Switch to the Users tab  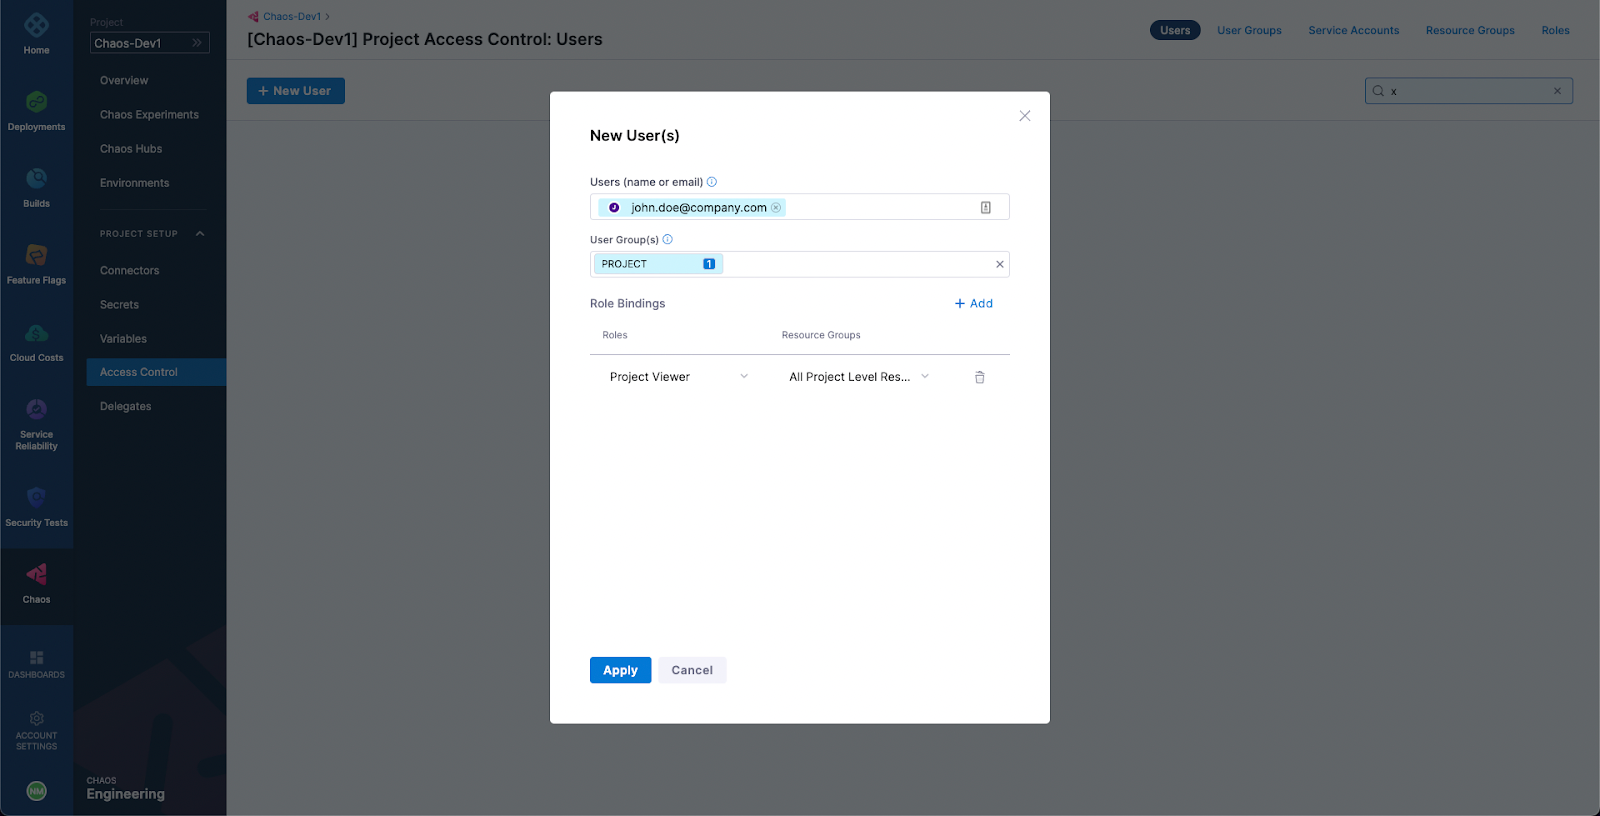(x=1175, y=30)
